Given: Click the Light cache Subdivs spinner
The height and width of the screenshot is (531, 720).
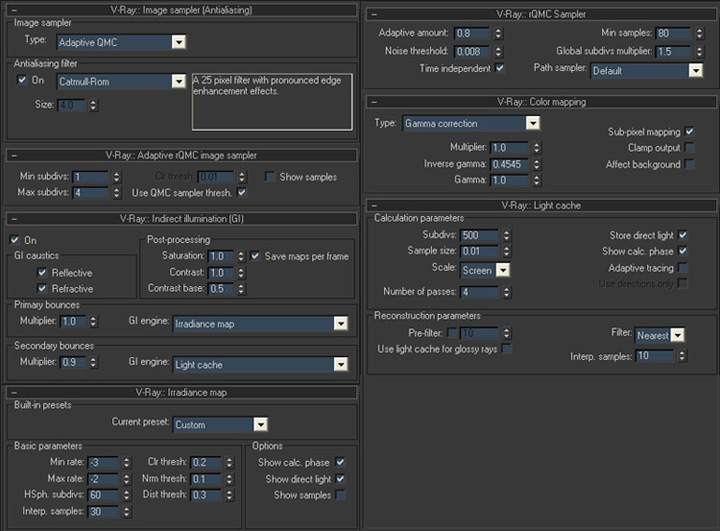Looking at the screenshot, I should [506, 236].
